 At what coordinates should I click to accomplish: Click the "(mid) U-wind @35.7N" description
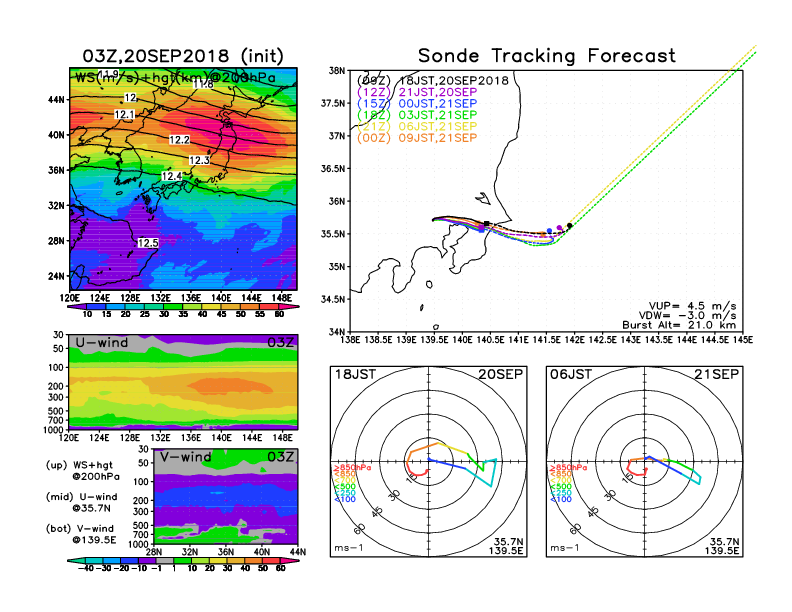[x=81, y=502]
